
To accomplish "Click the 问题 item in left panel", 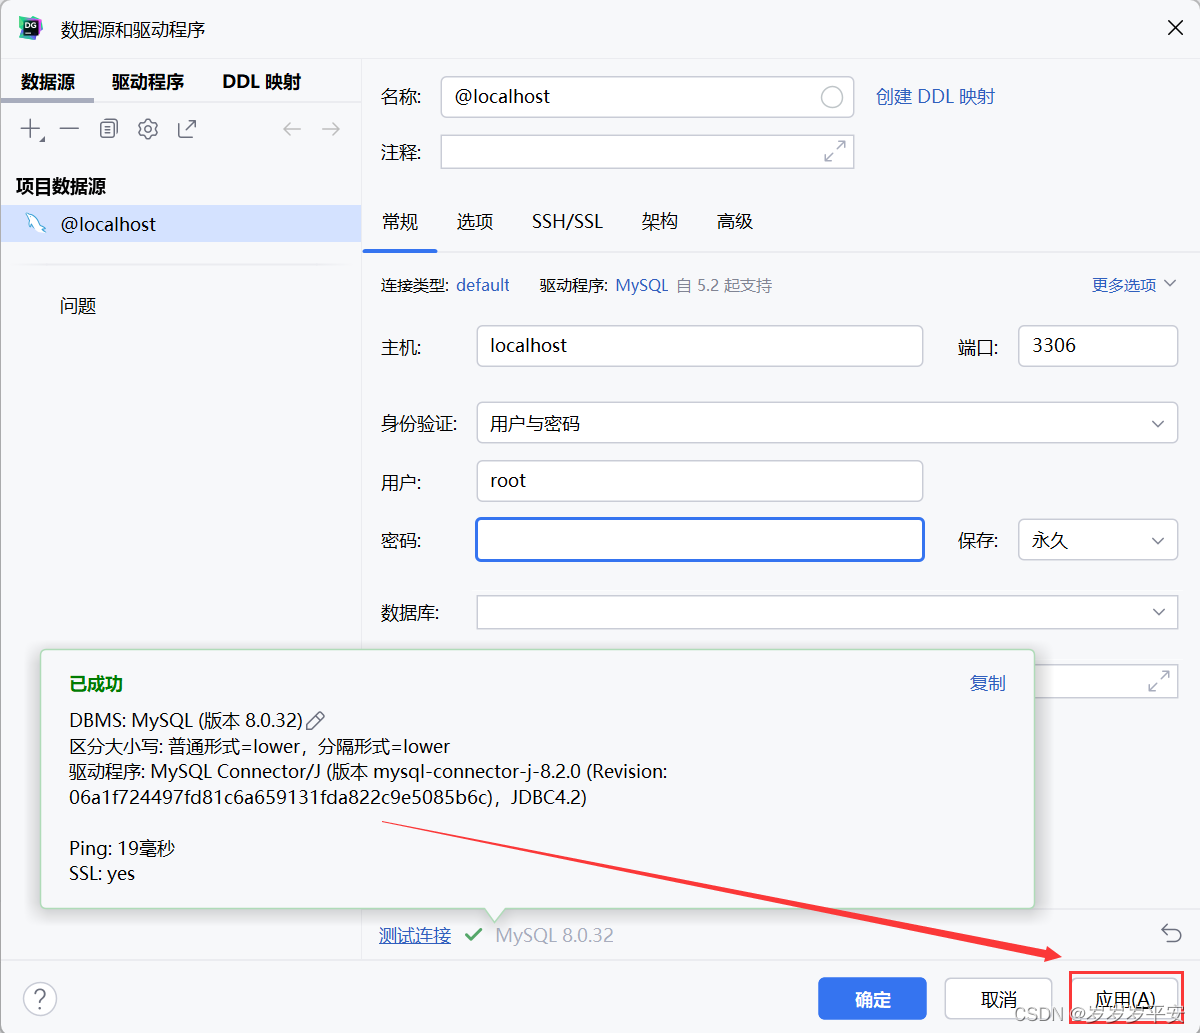I will (x=78, y=306).
